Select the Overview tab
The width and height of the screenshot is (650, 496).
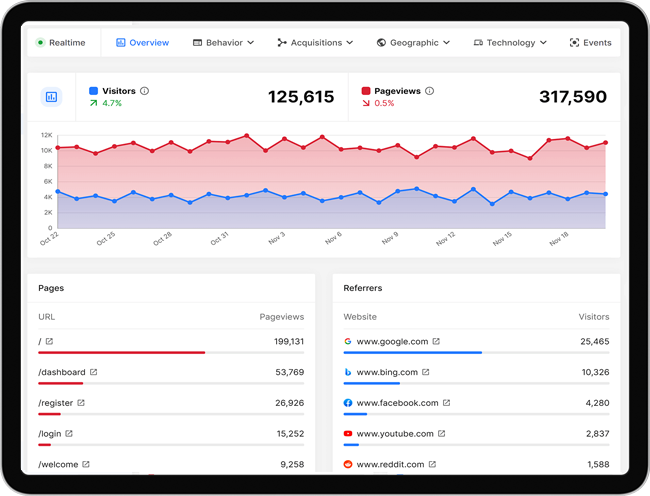[142, 43]
